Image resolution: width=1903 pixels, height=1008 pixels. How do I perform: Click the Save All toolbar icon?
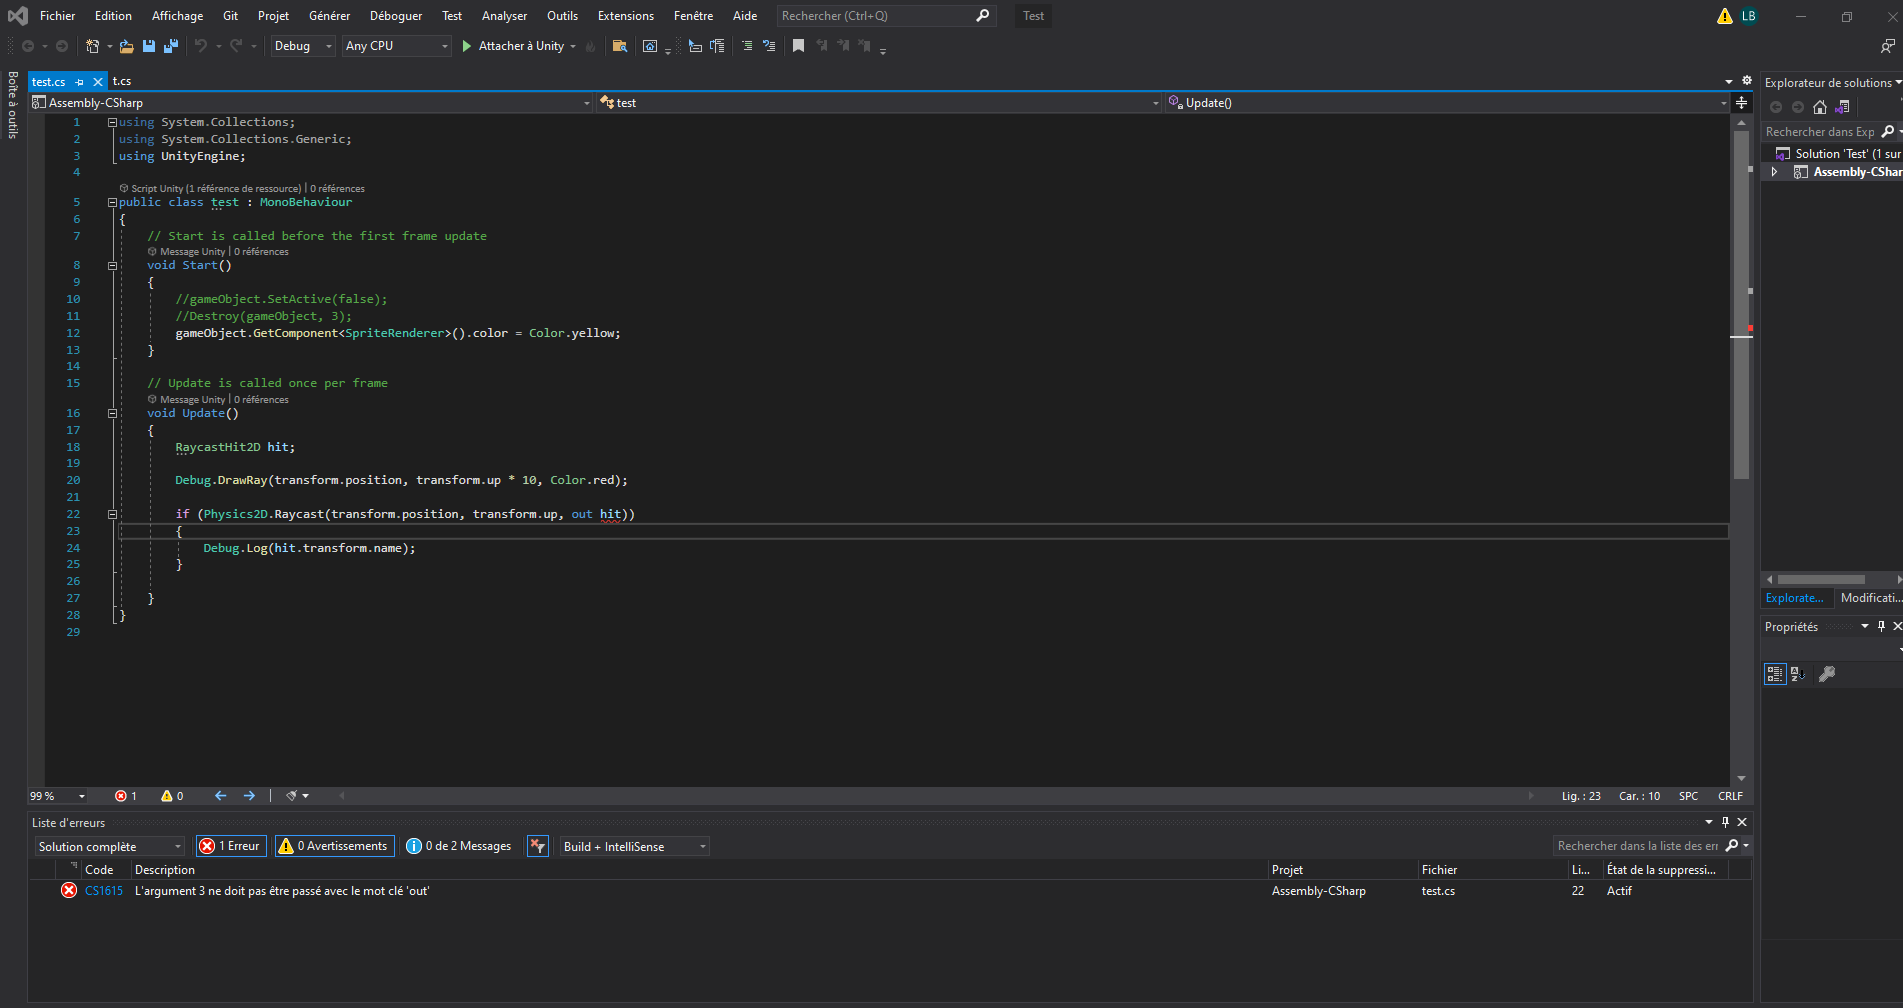(x=171, y=46)
